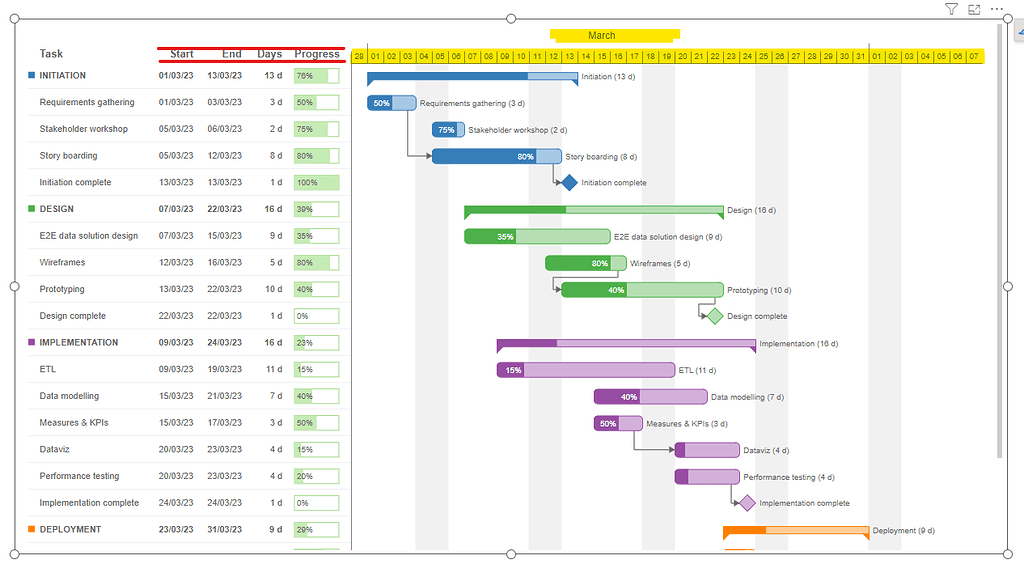Click the blue INITIATION category square
The height and width of the screenshot is (580, 1024).
tap(30, 75)
